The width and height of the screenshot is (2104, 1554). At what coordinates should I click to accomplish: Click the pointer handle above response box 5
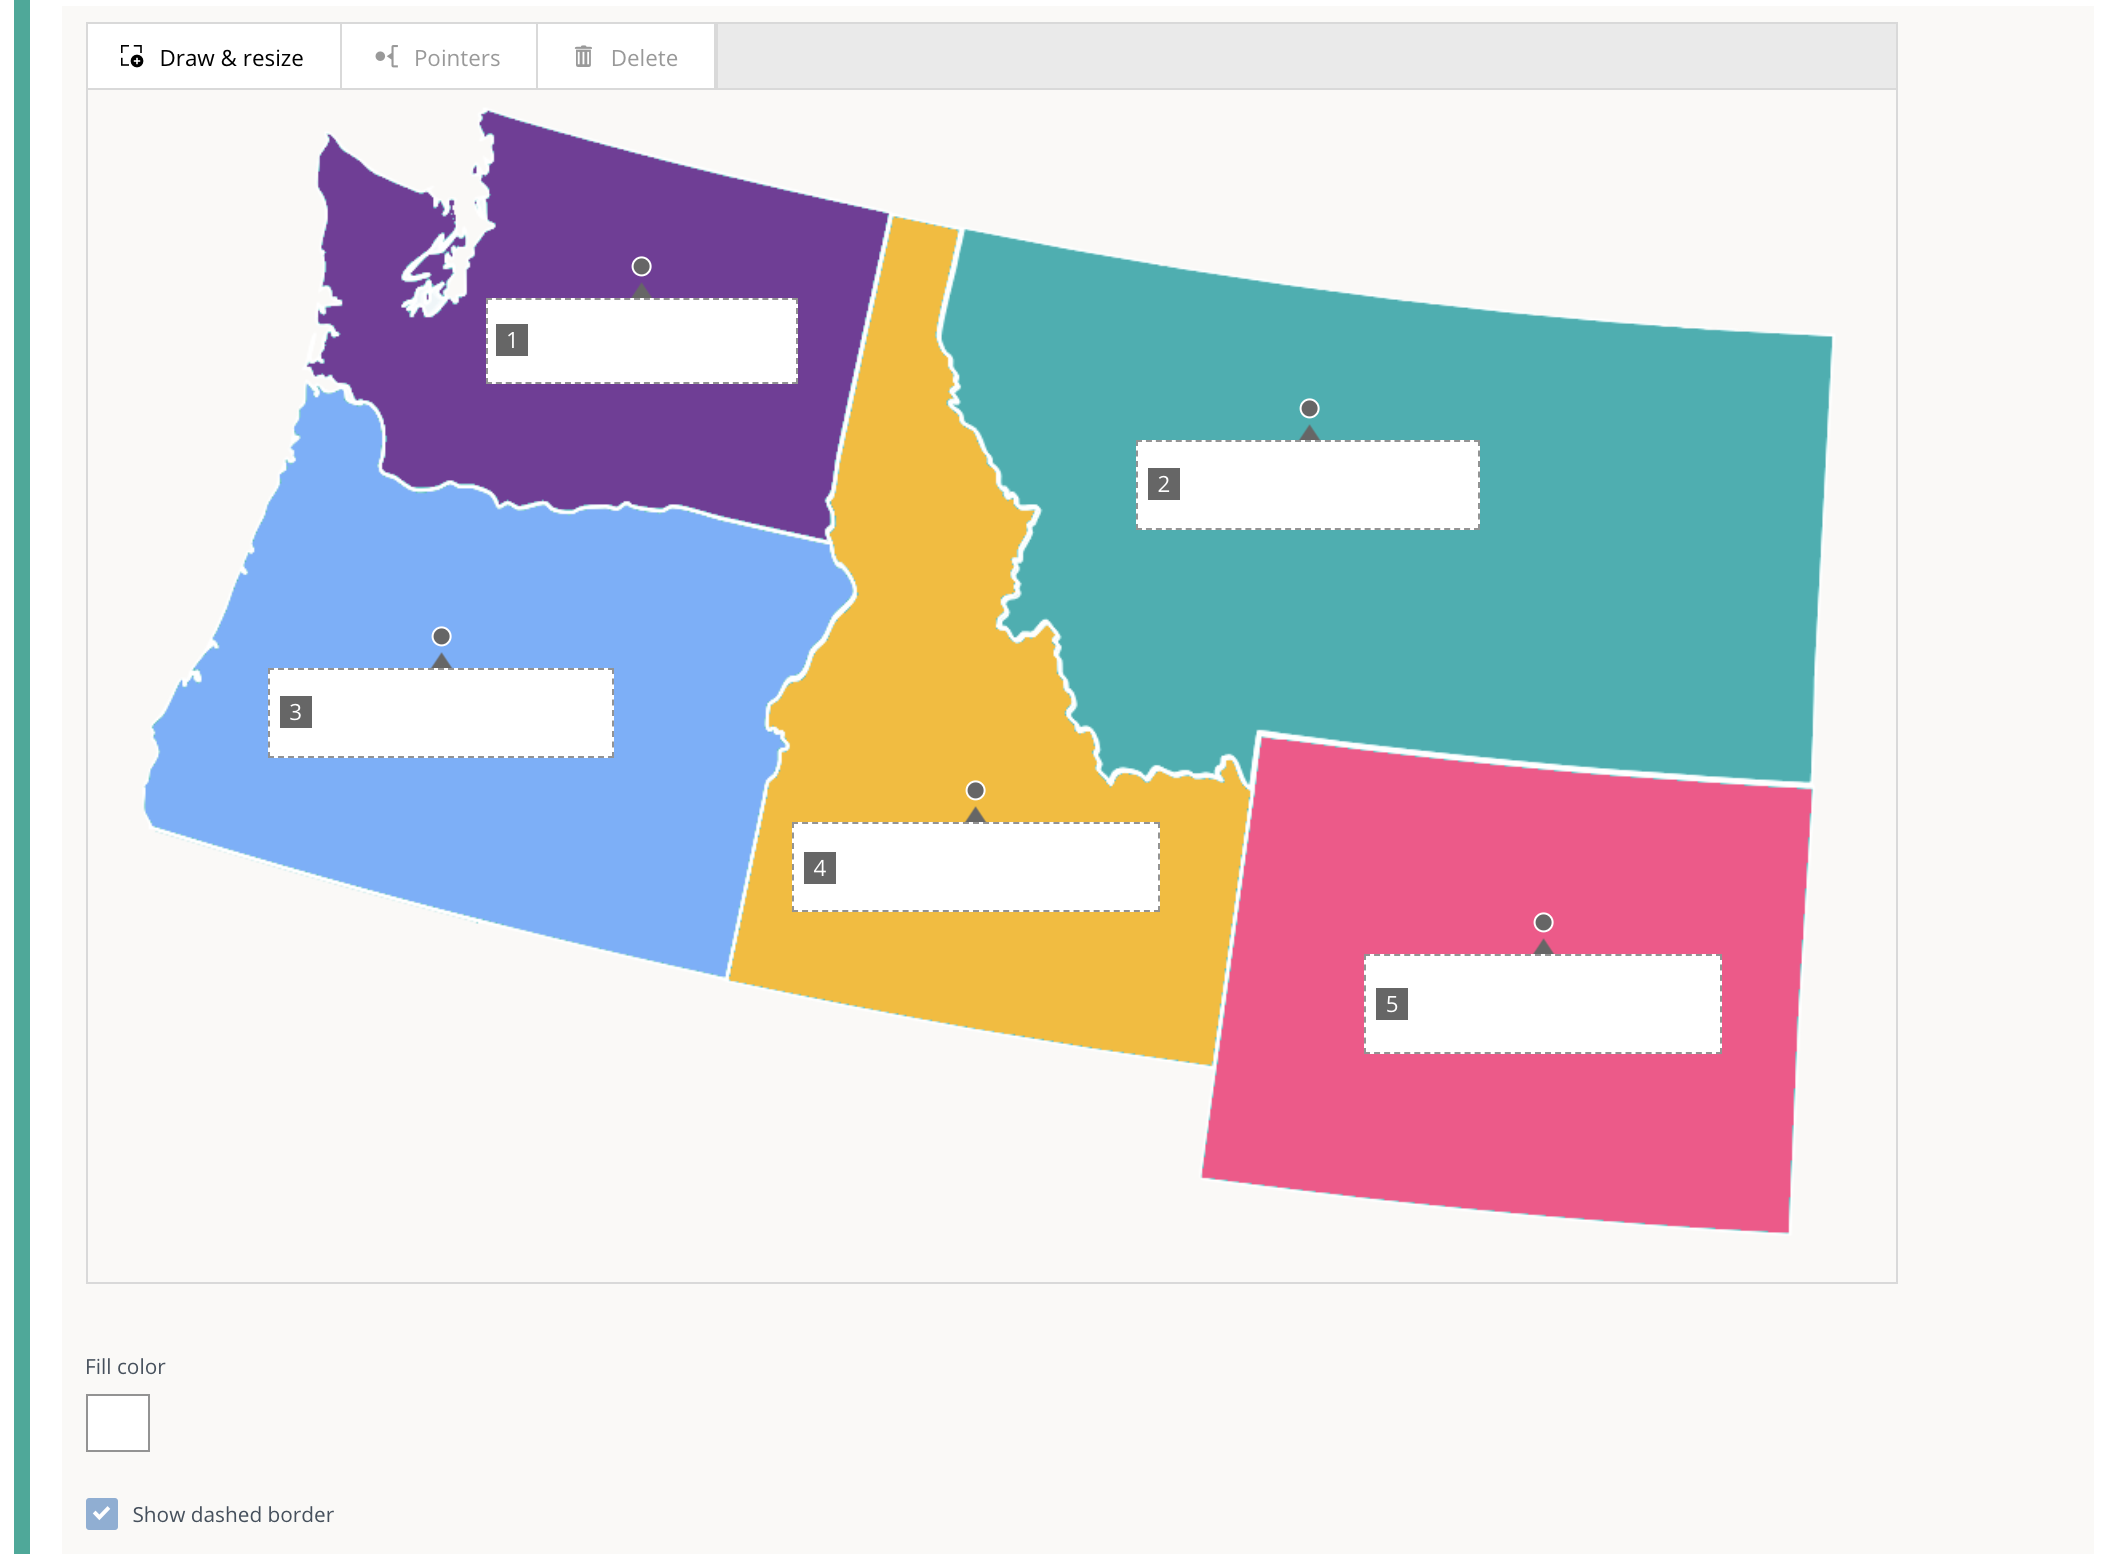(1543, 923)
